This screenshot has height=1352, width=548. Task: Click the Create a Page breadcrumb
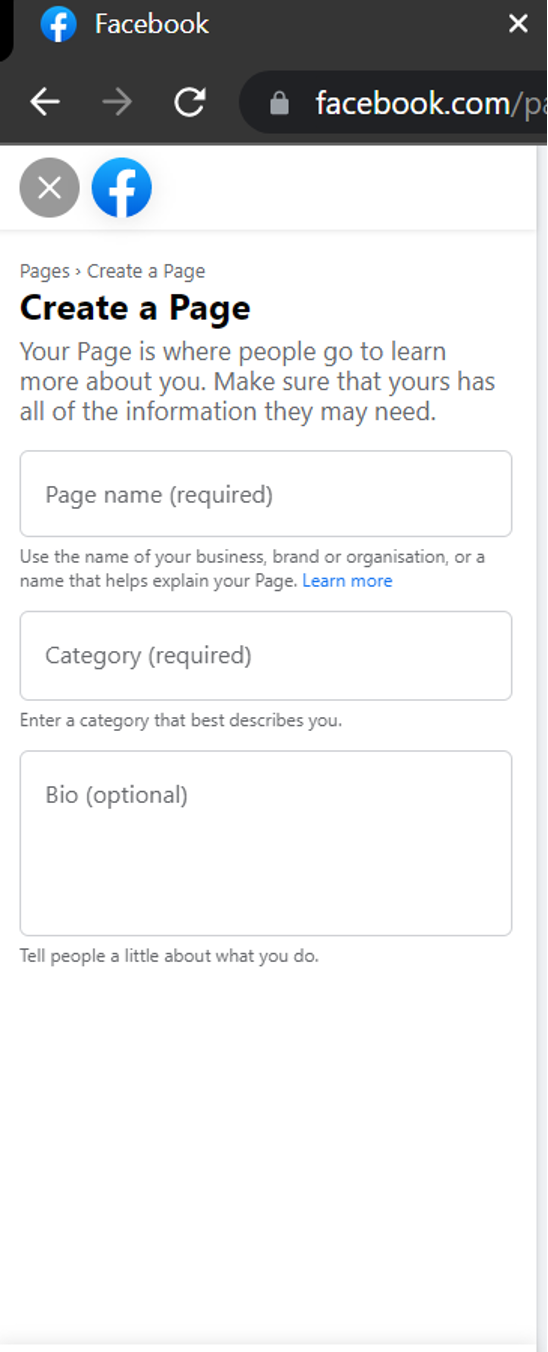(146, 271)
